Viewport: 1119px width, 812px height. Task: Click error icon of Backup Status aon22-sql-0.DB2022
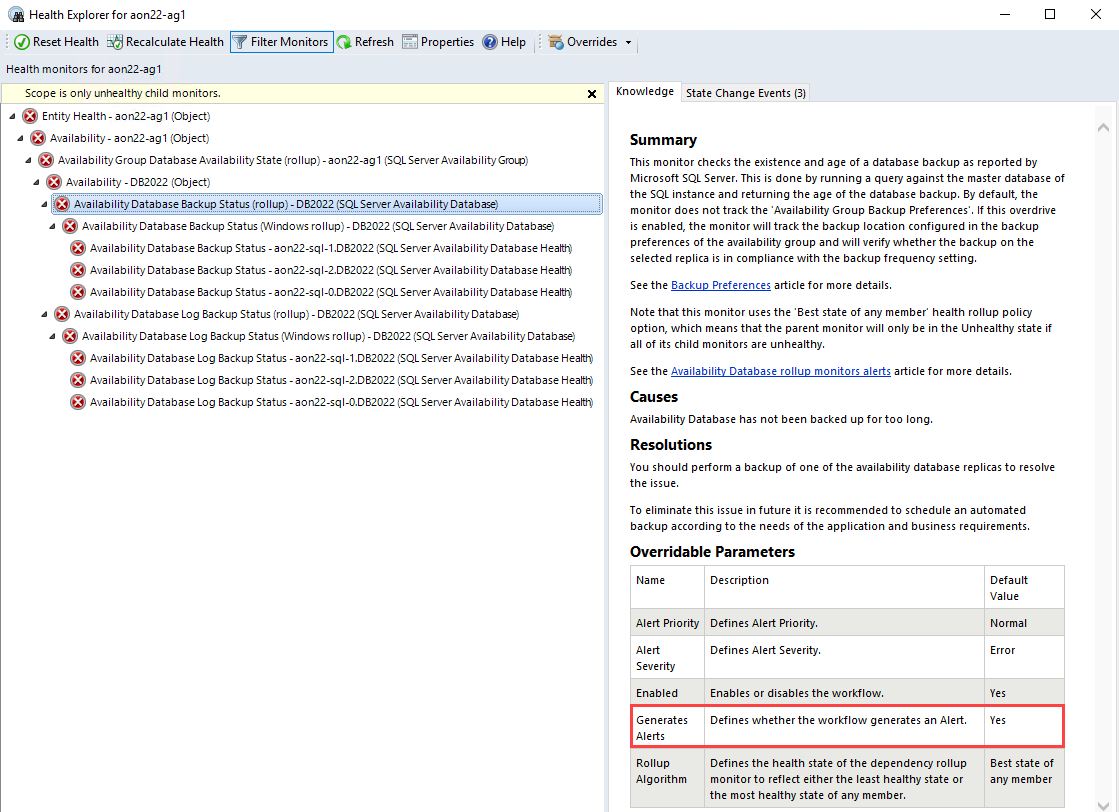78,293
